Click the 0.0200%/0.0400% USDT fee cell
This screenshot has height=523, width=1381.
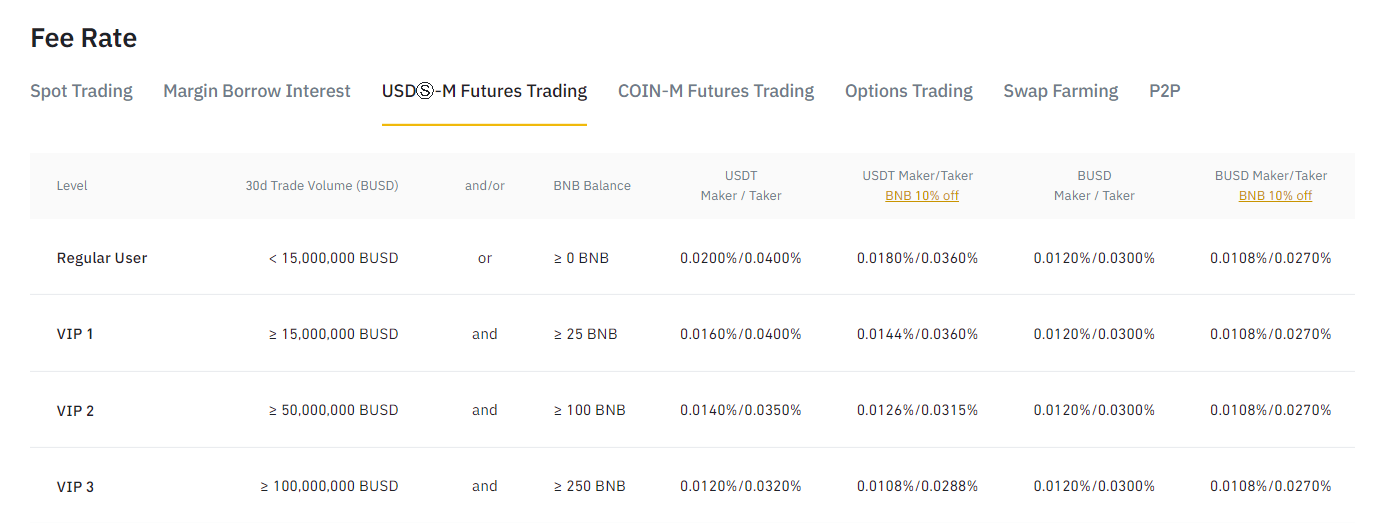pyautogui.click(x=741, y=258)
